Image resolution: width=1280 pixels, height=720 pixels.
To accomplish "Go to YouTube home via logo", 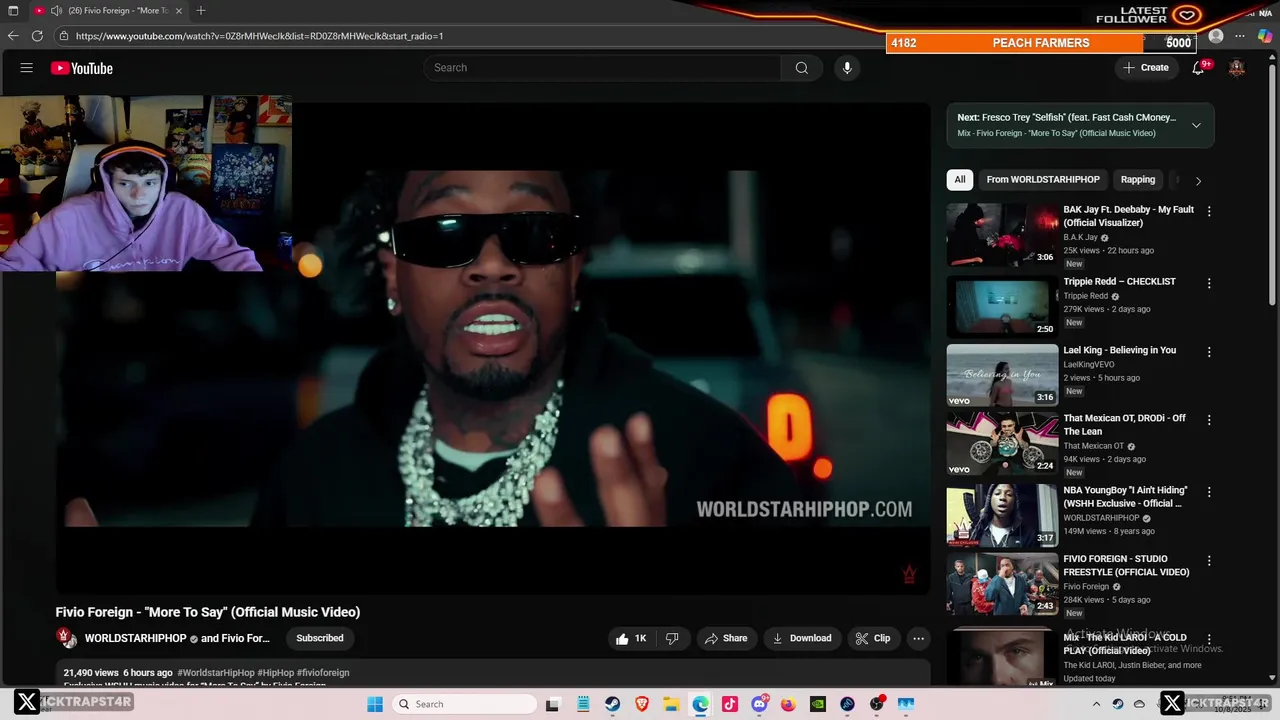I will tap(82, 68).
